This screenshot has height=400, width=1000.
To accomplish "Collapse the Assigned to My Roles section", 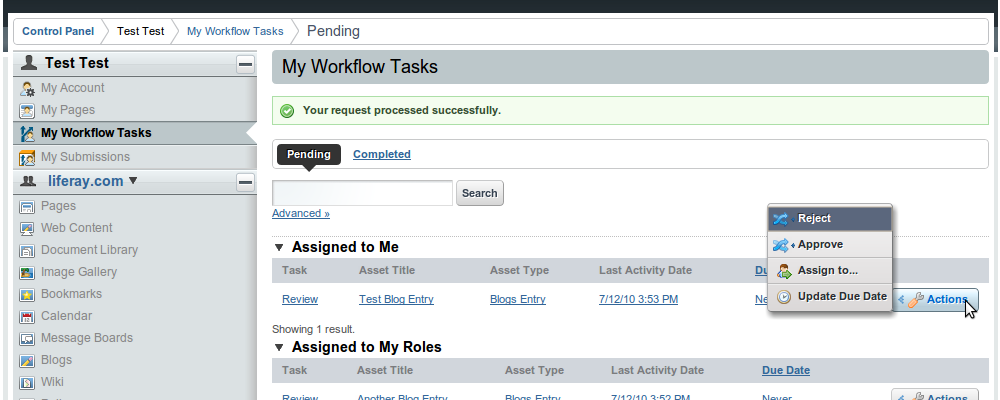I will tap(280, 348).
